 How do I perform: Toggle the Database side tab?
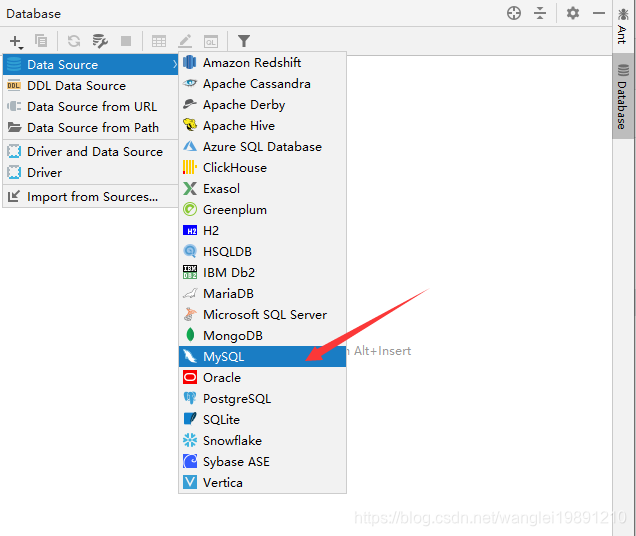pos(623,97)
